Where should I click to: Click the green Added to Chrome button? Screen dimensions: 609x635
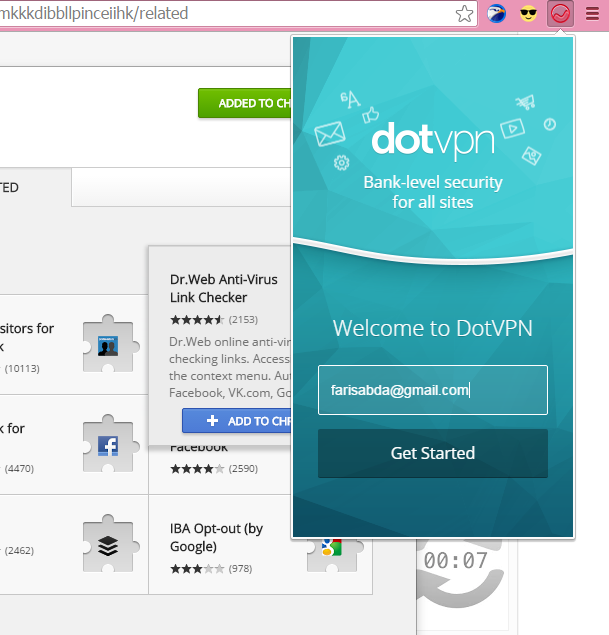click(245, 103)
